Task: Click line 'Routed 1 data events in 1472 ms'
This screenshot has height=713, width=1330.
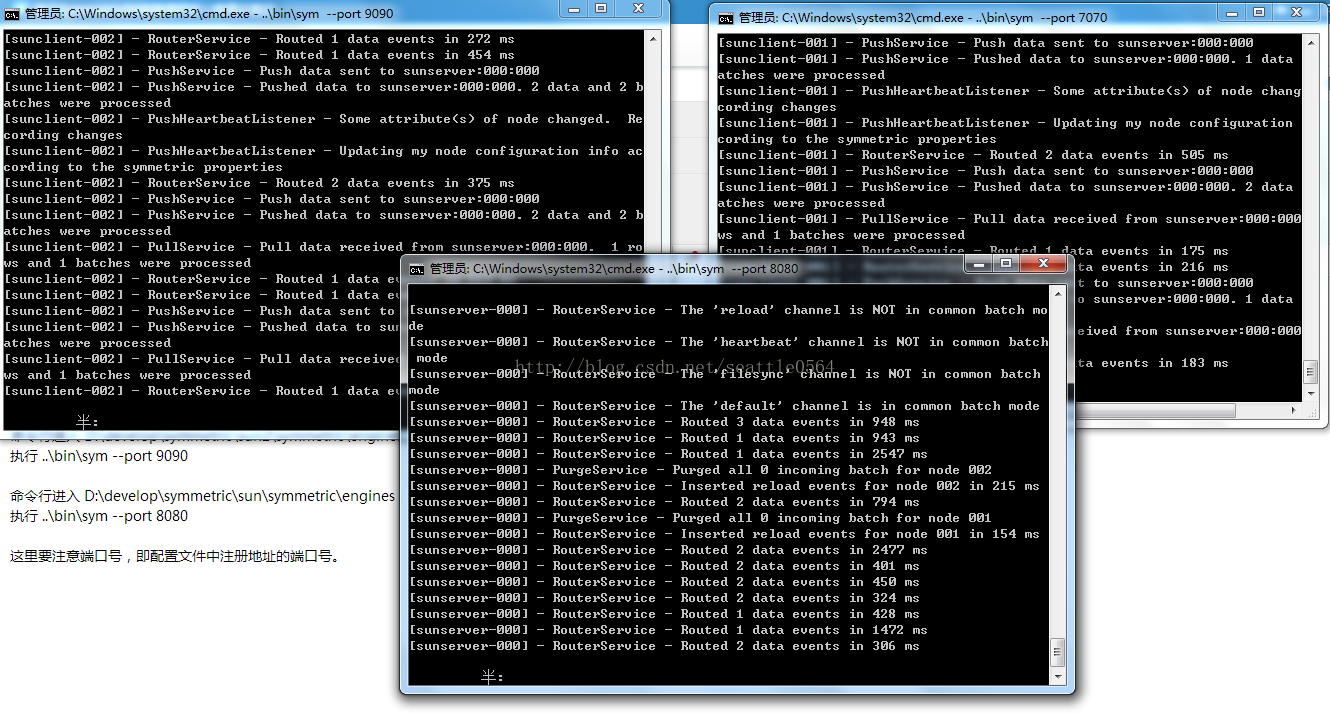Action: tap(668, 630)
